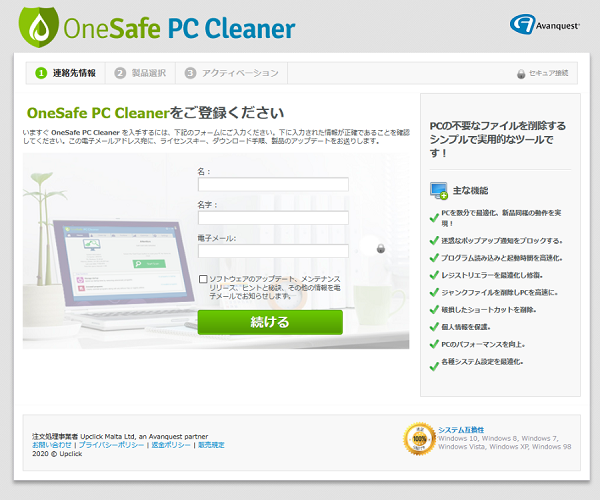
Task: Open the 返金ポリシー link
Action: pos(171,445)
